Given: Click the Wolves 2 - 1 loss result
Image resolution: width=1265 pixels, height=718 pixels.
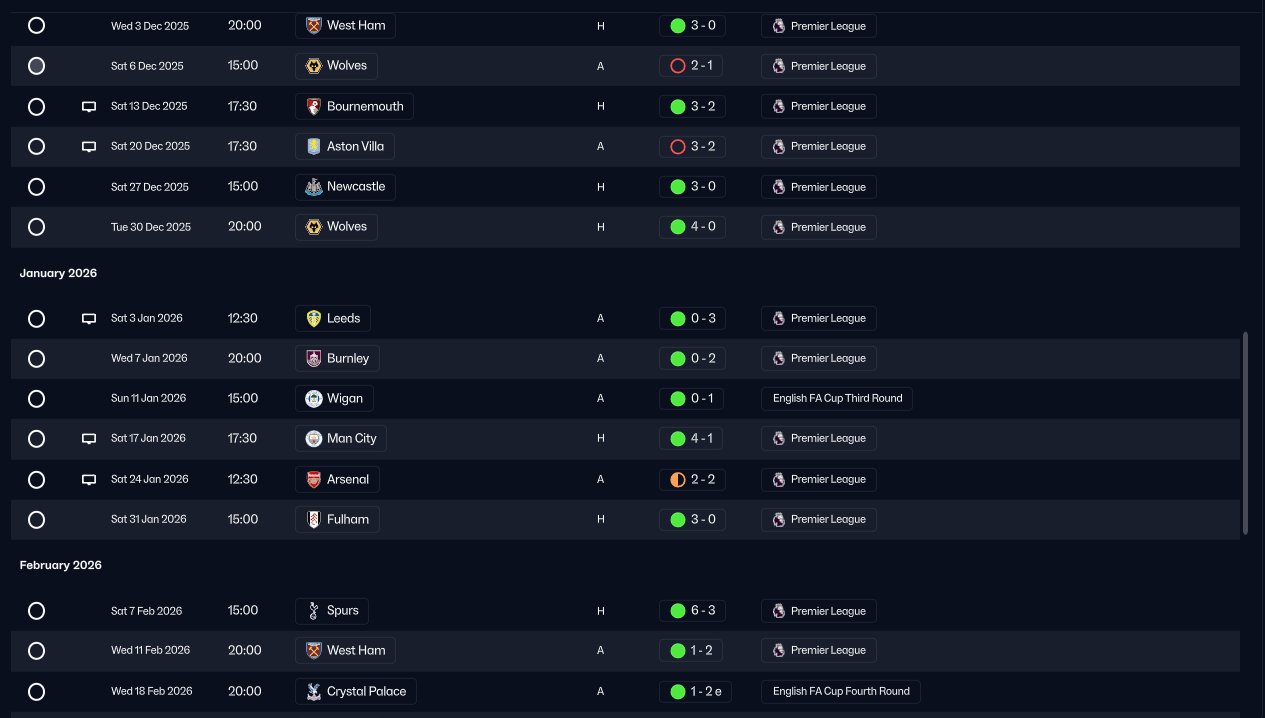Looking at the screenshot, I should click(692, 66).
